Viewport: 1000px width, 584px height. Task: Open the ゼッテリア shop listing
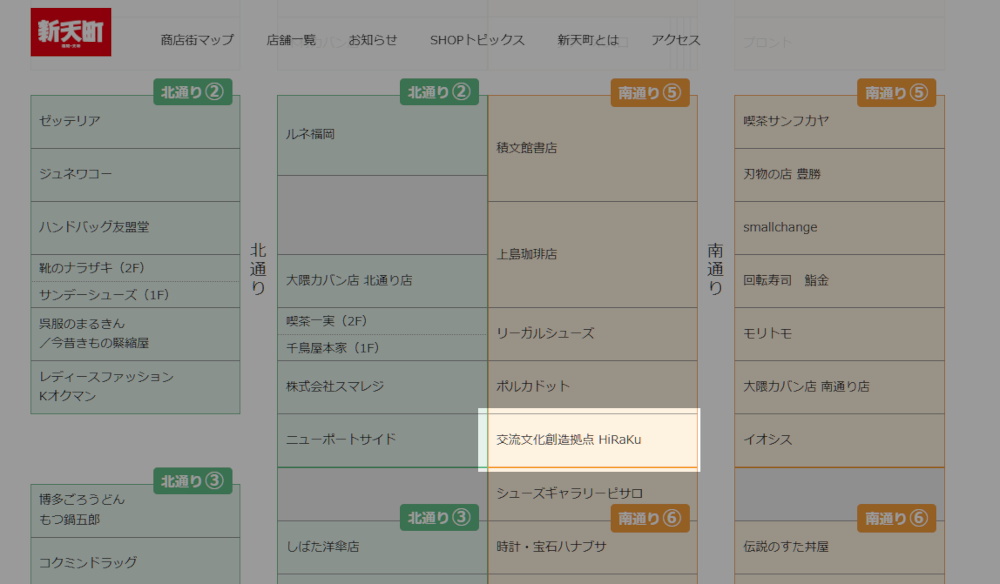tap(135, 119)
